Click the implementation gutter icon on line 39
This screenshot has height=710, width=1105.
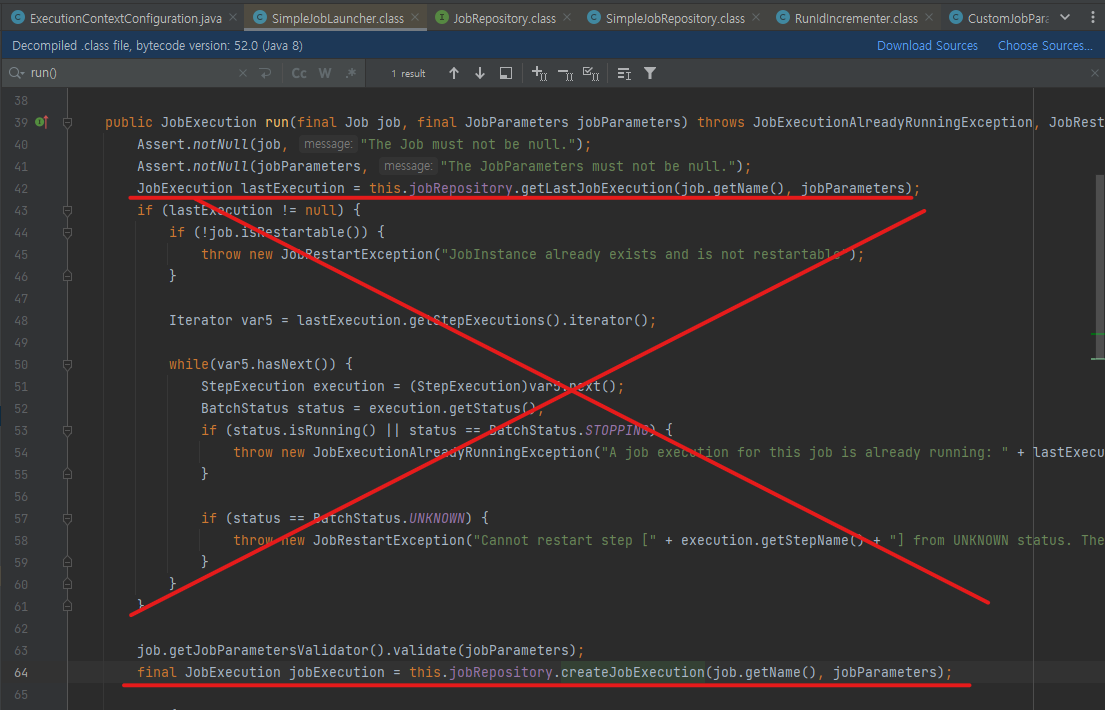[42, 122]
